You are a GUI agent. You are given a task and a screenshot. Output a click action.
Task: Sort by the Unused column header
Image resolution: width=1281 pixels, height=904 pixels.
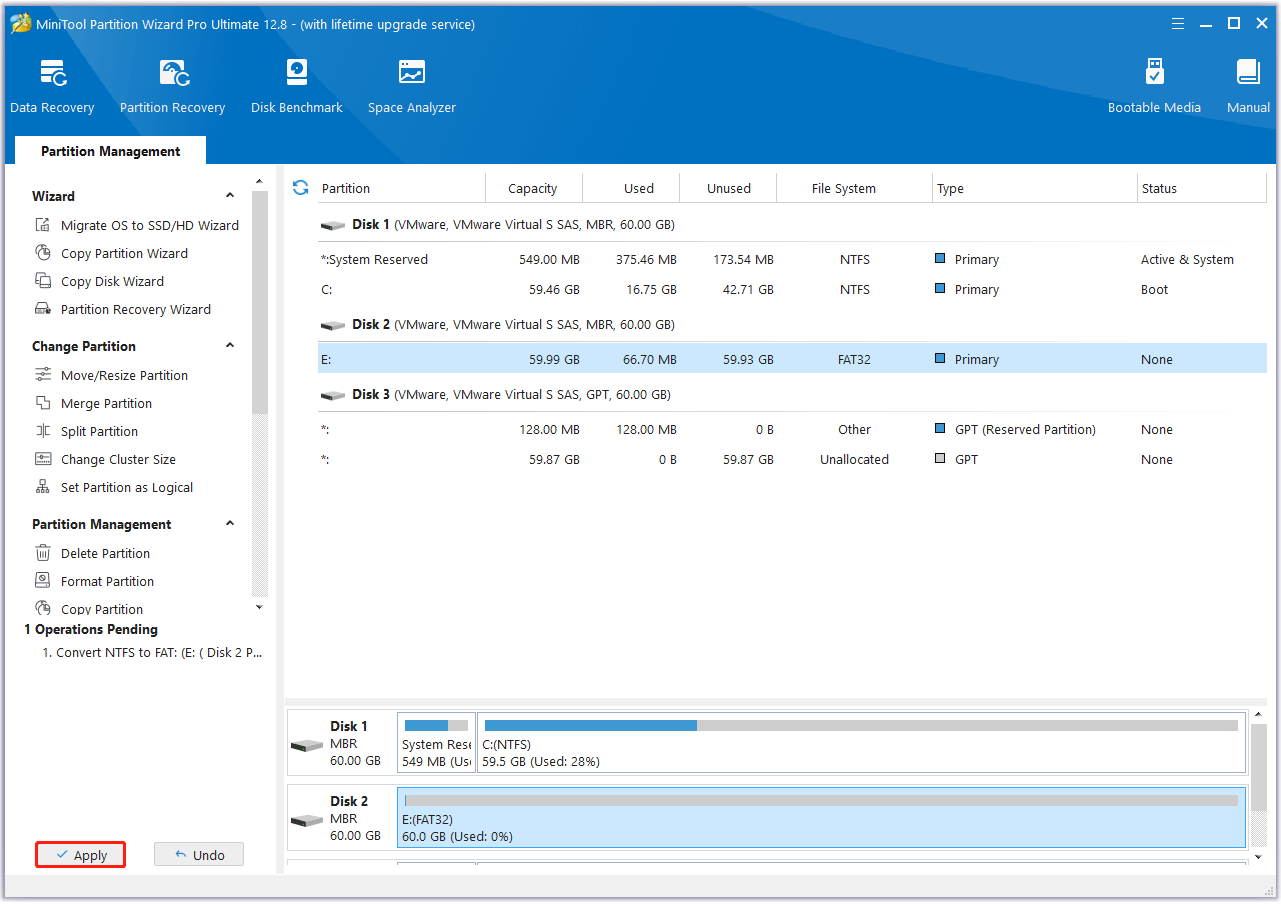729,188
